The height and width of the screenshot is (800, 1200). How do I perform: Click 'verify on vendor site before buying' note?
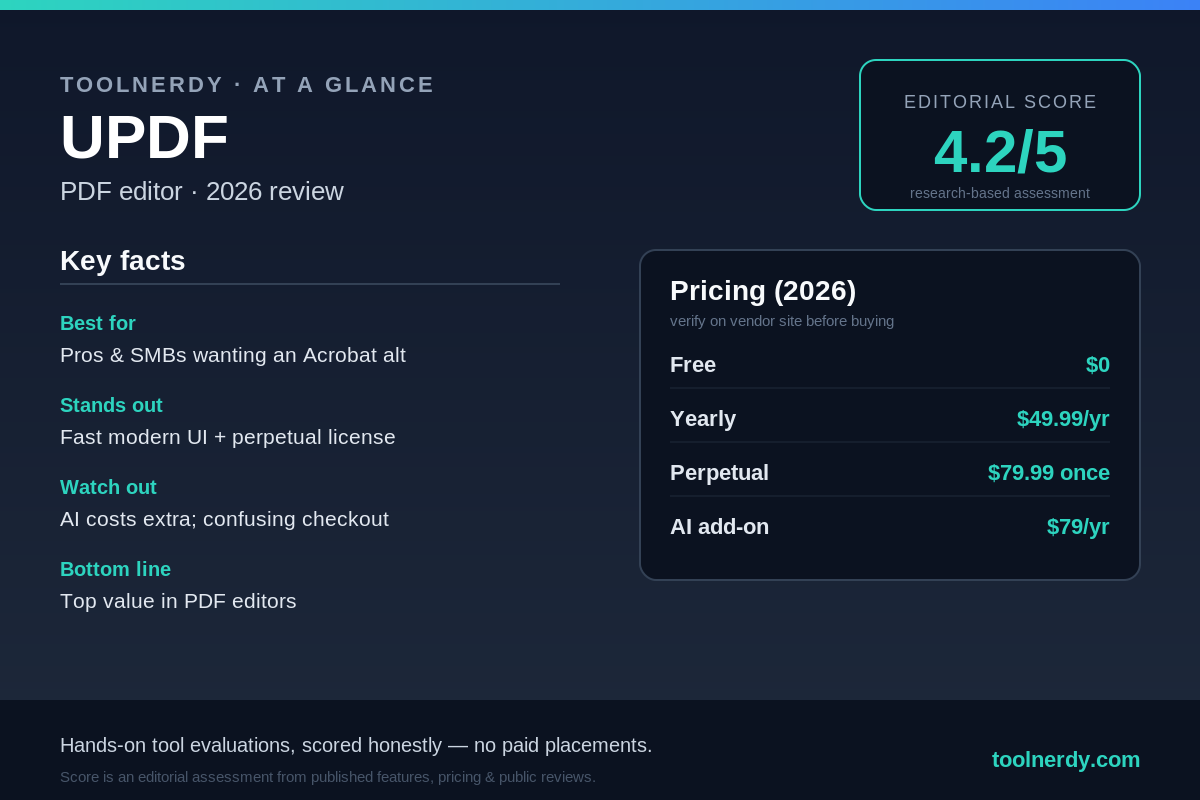click(782, 321)
